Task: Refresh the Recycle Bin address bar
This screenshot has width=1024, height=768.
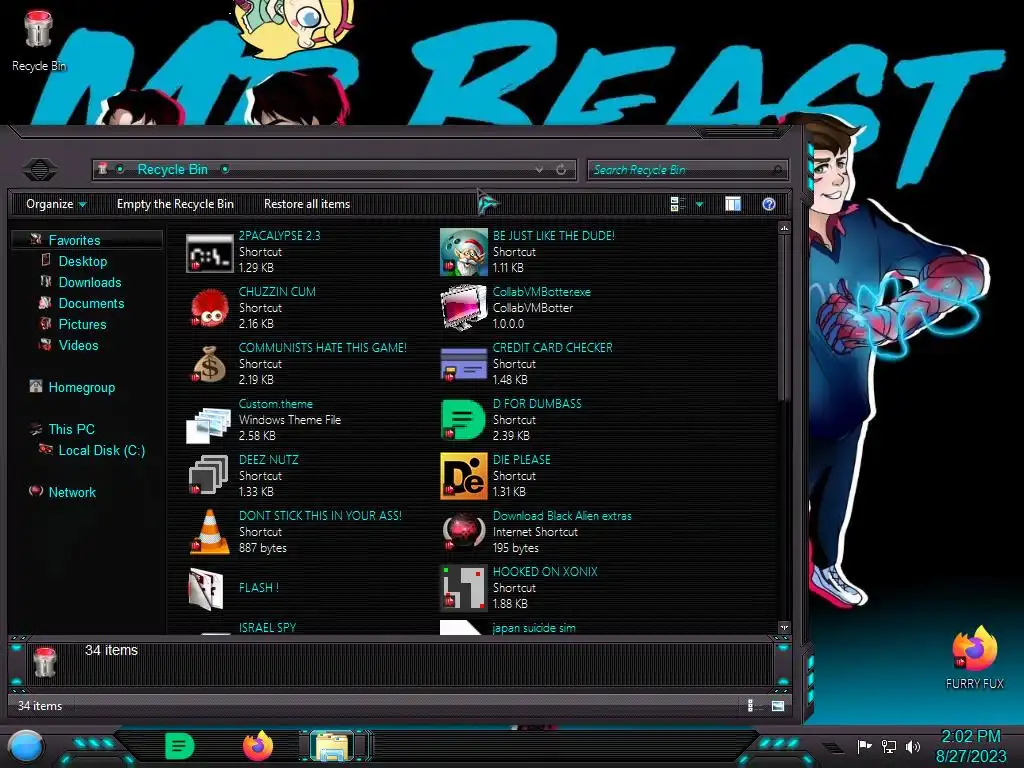Action: [x=561, y=170]
